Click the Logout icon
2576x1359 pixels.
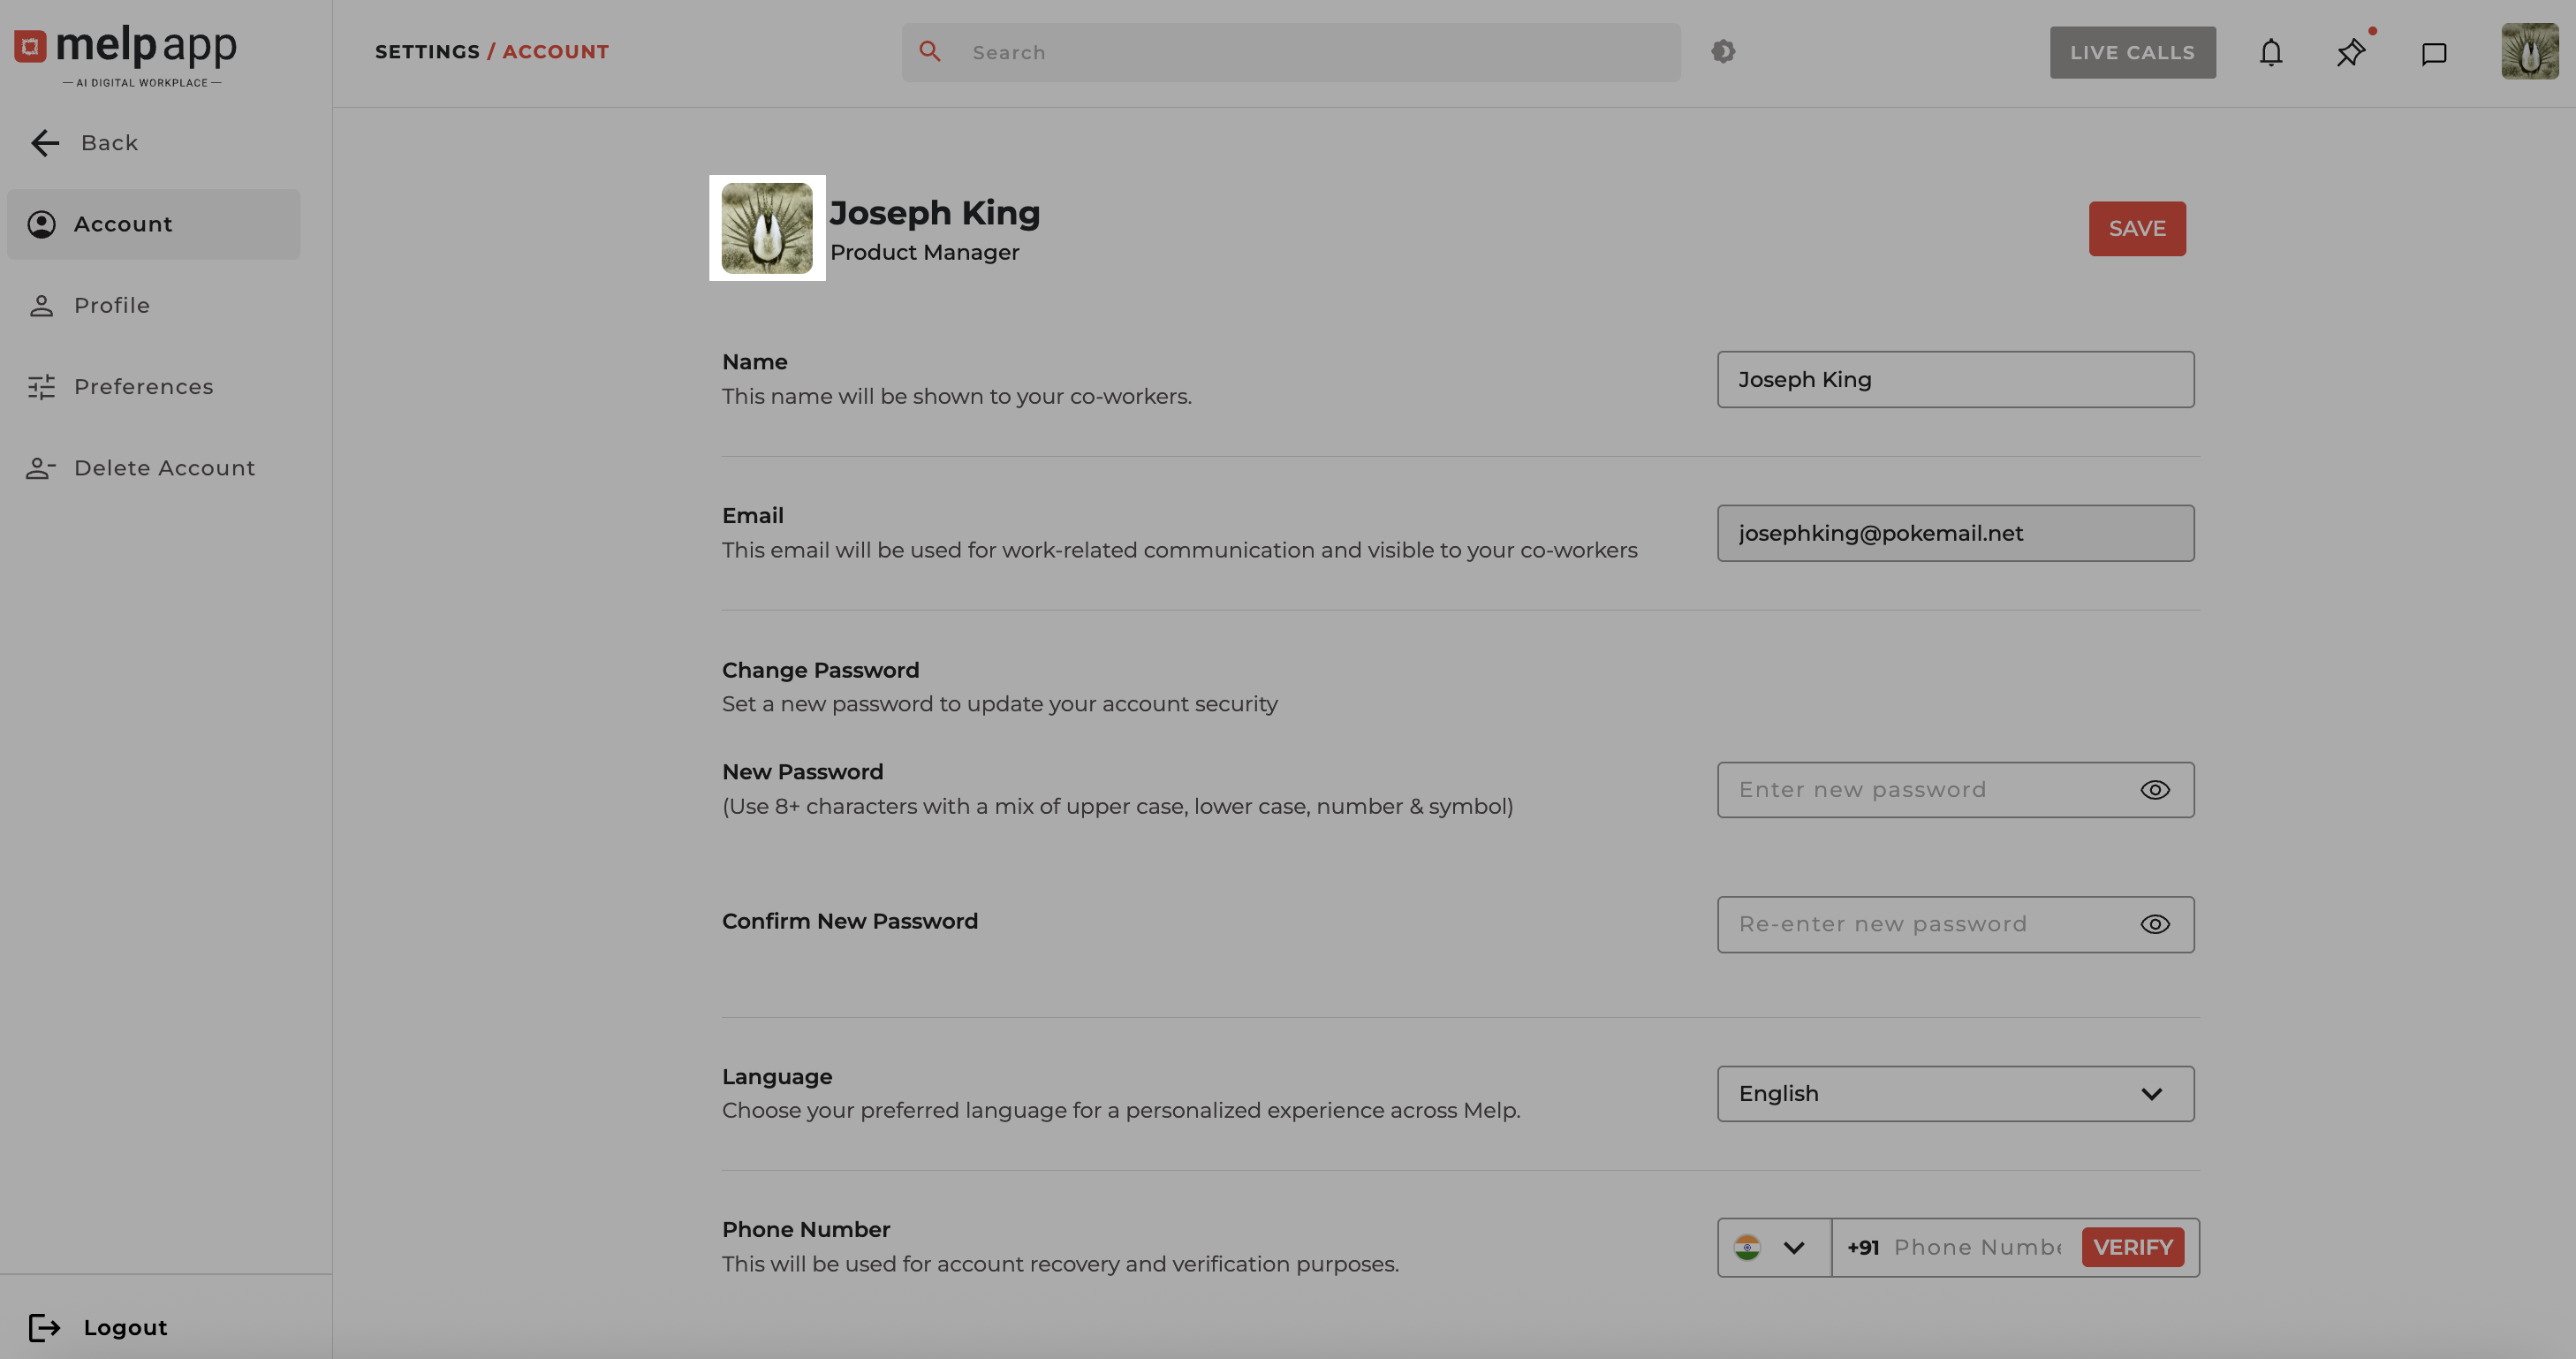44,1327
